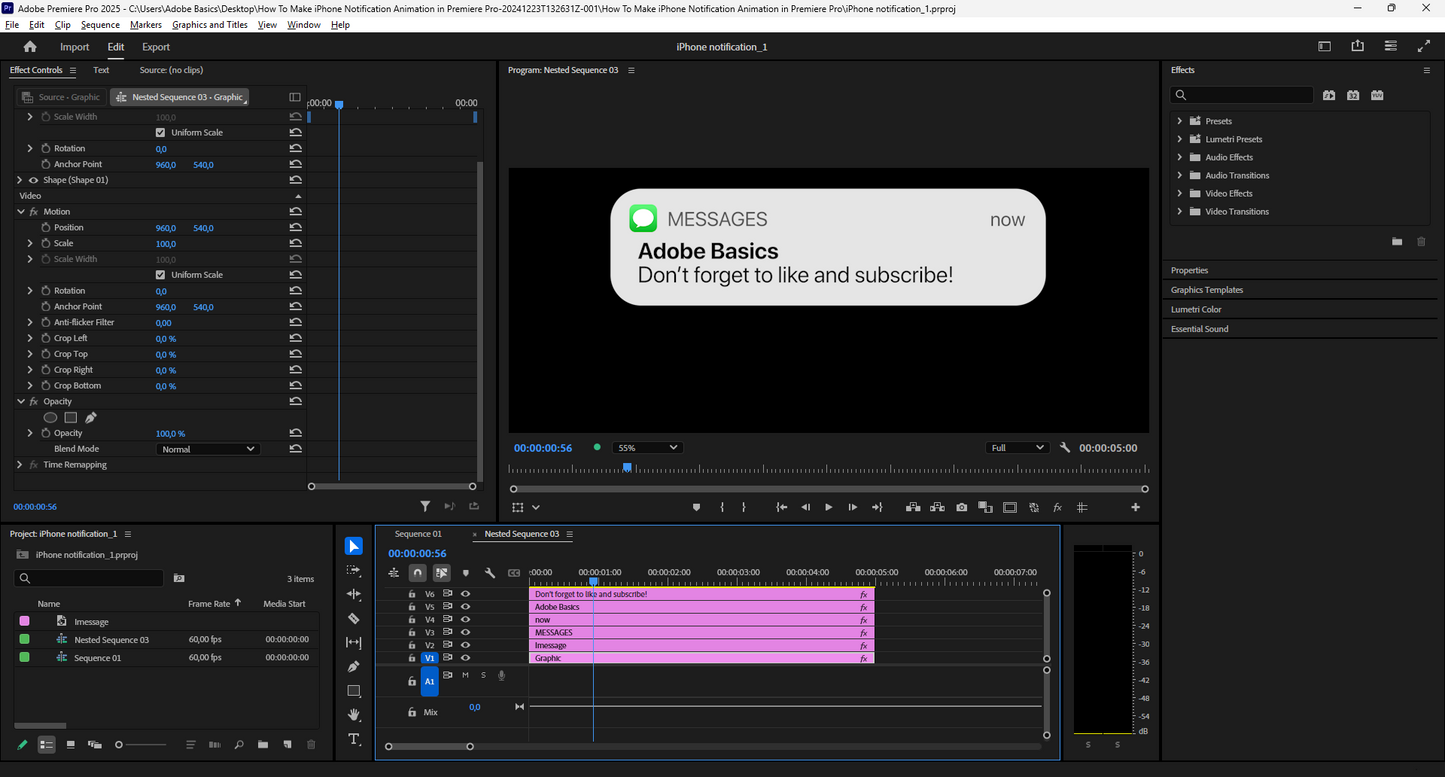Screen dimensions: 1445x777
Task: Select the Pen tool in the tools panel
Action: click(354, 667)
